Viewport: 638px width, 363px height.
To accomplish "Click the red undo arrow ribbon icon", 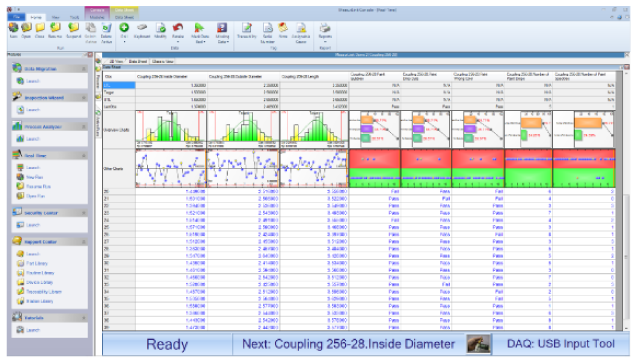I will click(178, 28).
